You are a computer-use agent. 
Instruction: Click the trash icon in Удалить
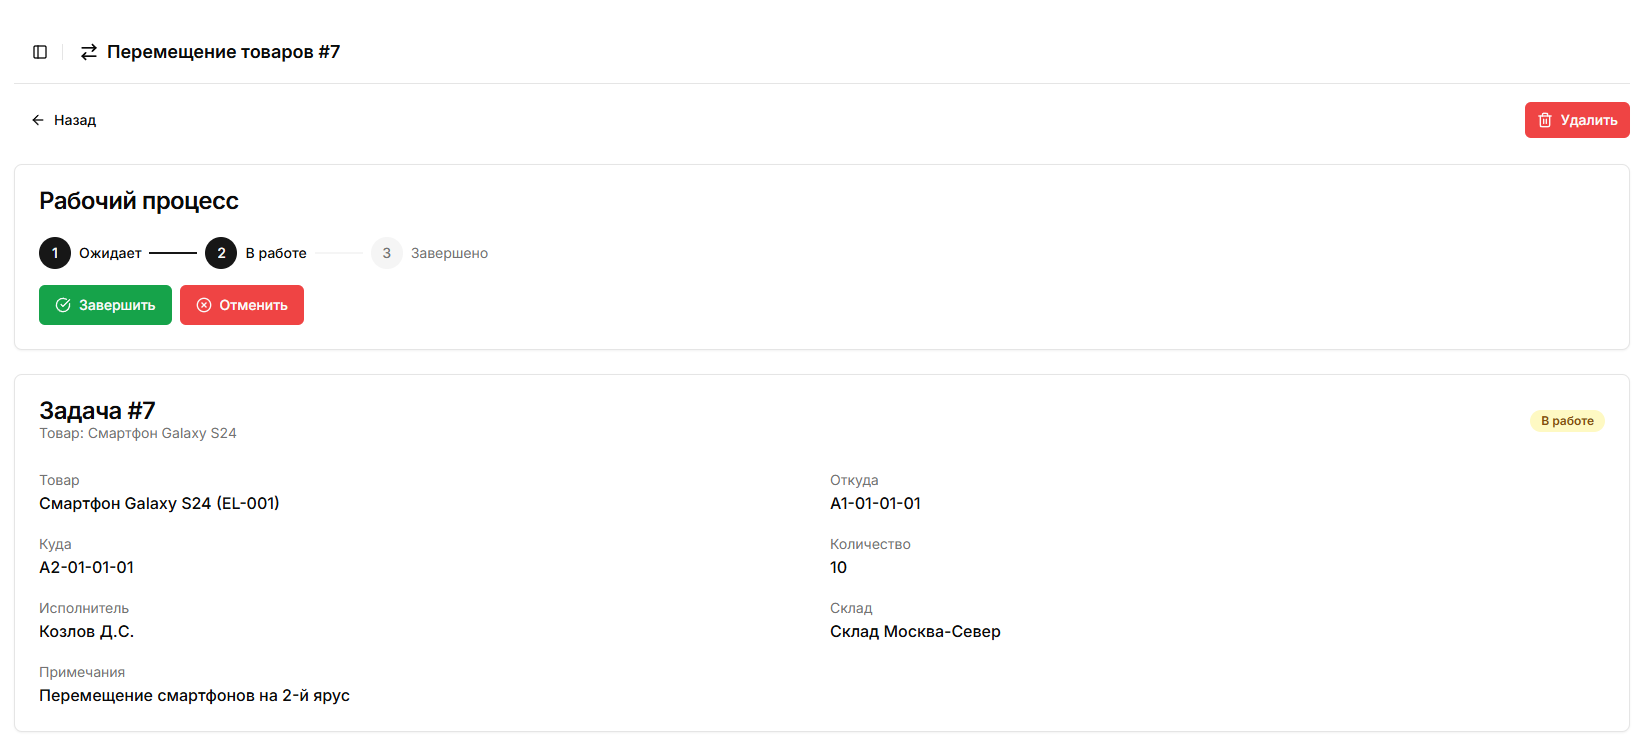pyautogui.click(x=1545, y=120)
